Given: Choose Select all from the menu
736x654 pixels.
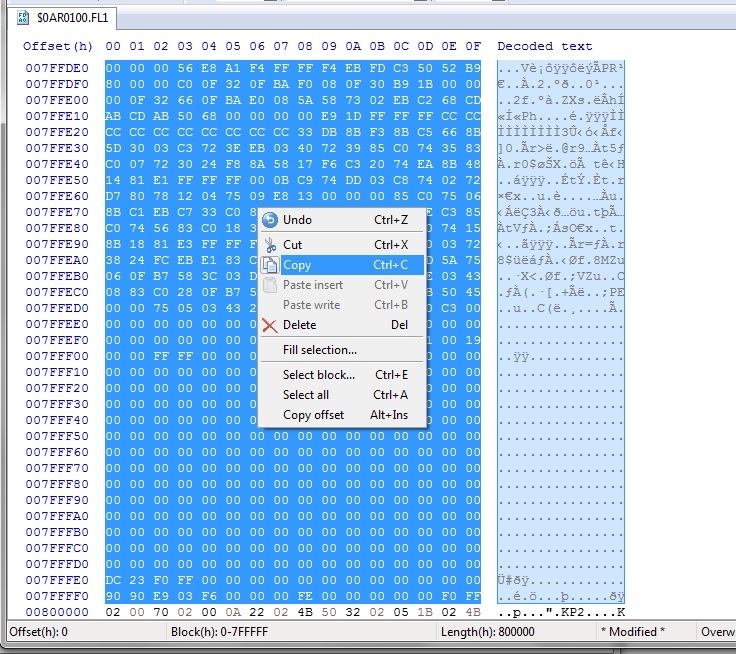Looking at the screenshot, I should (x=343, y=395).
